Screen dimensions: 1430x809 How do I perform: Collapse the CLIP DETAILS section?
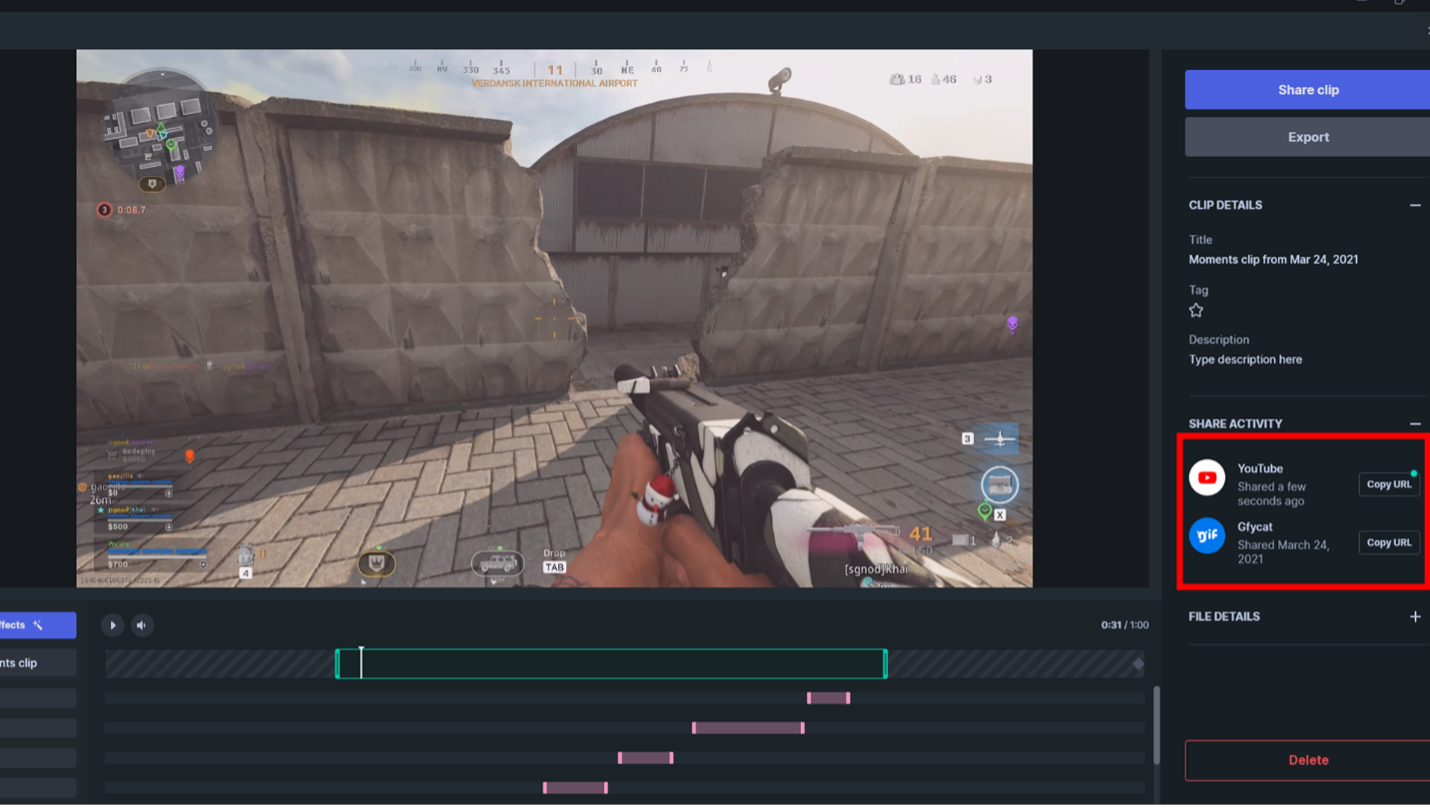pyautogui.click(x=1415, y=205)
